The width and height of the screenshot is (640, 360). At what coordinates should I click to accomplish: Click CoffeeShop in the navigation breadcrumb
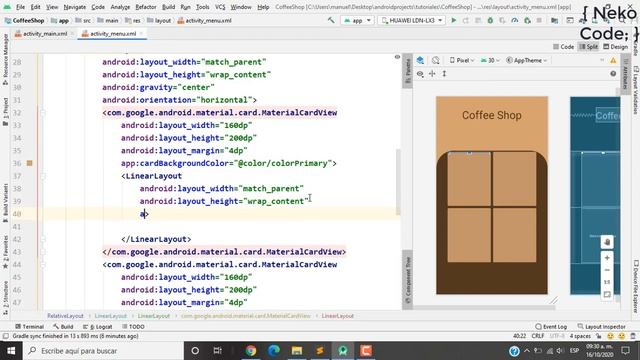pos(24,20)
